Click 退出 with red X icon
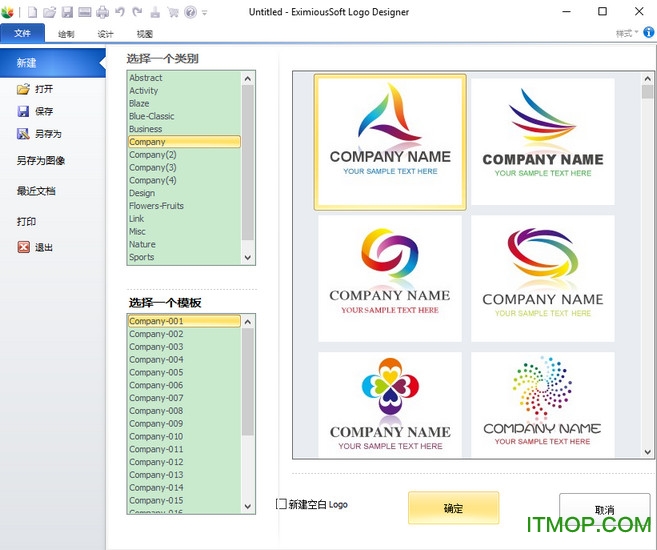657x550 pixels. (x=35, y=247)
